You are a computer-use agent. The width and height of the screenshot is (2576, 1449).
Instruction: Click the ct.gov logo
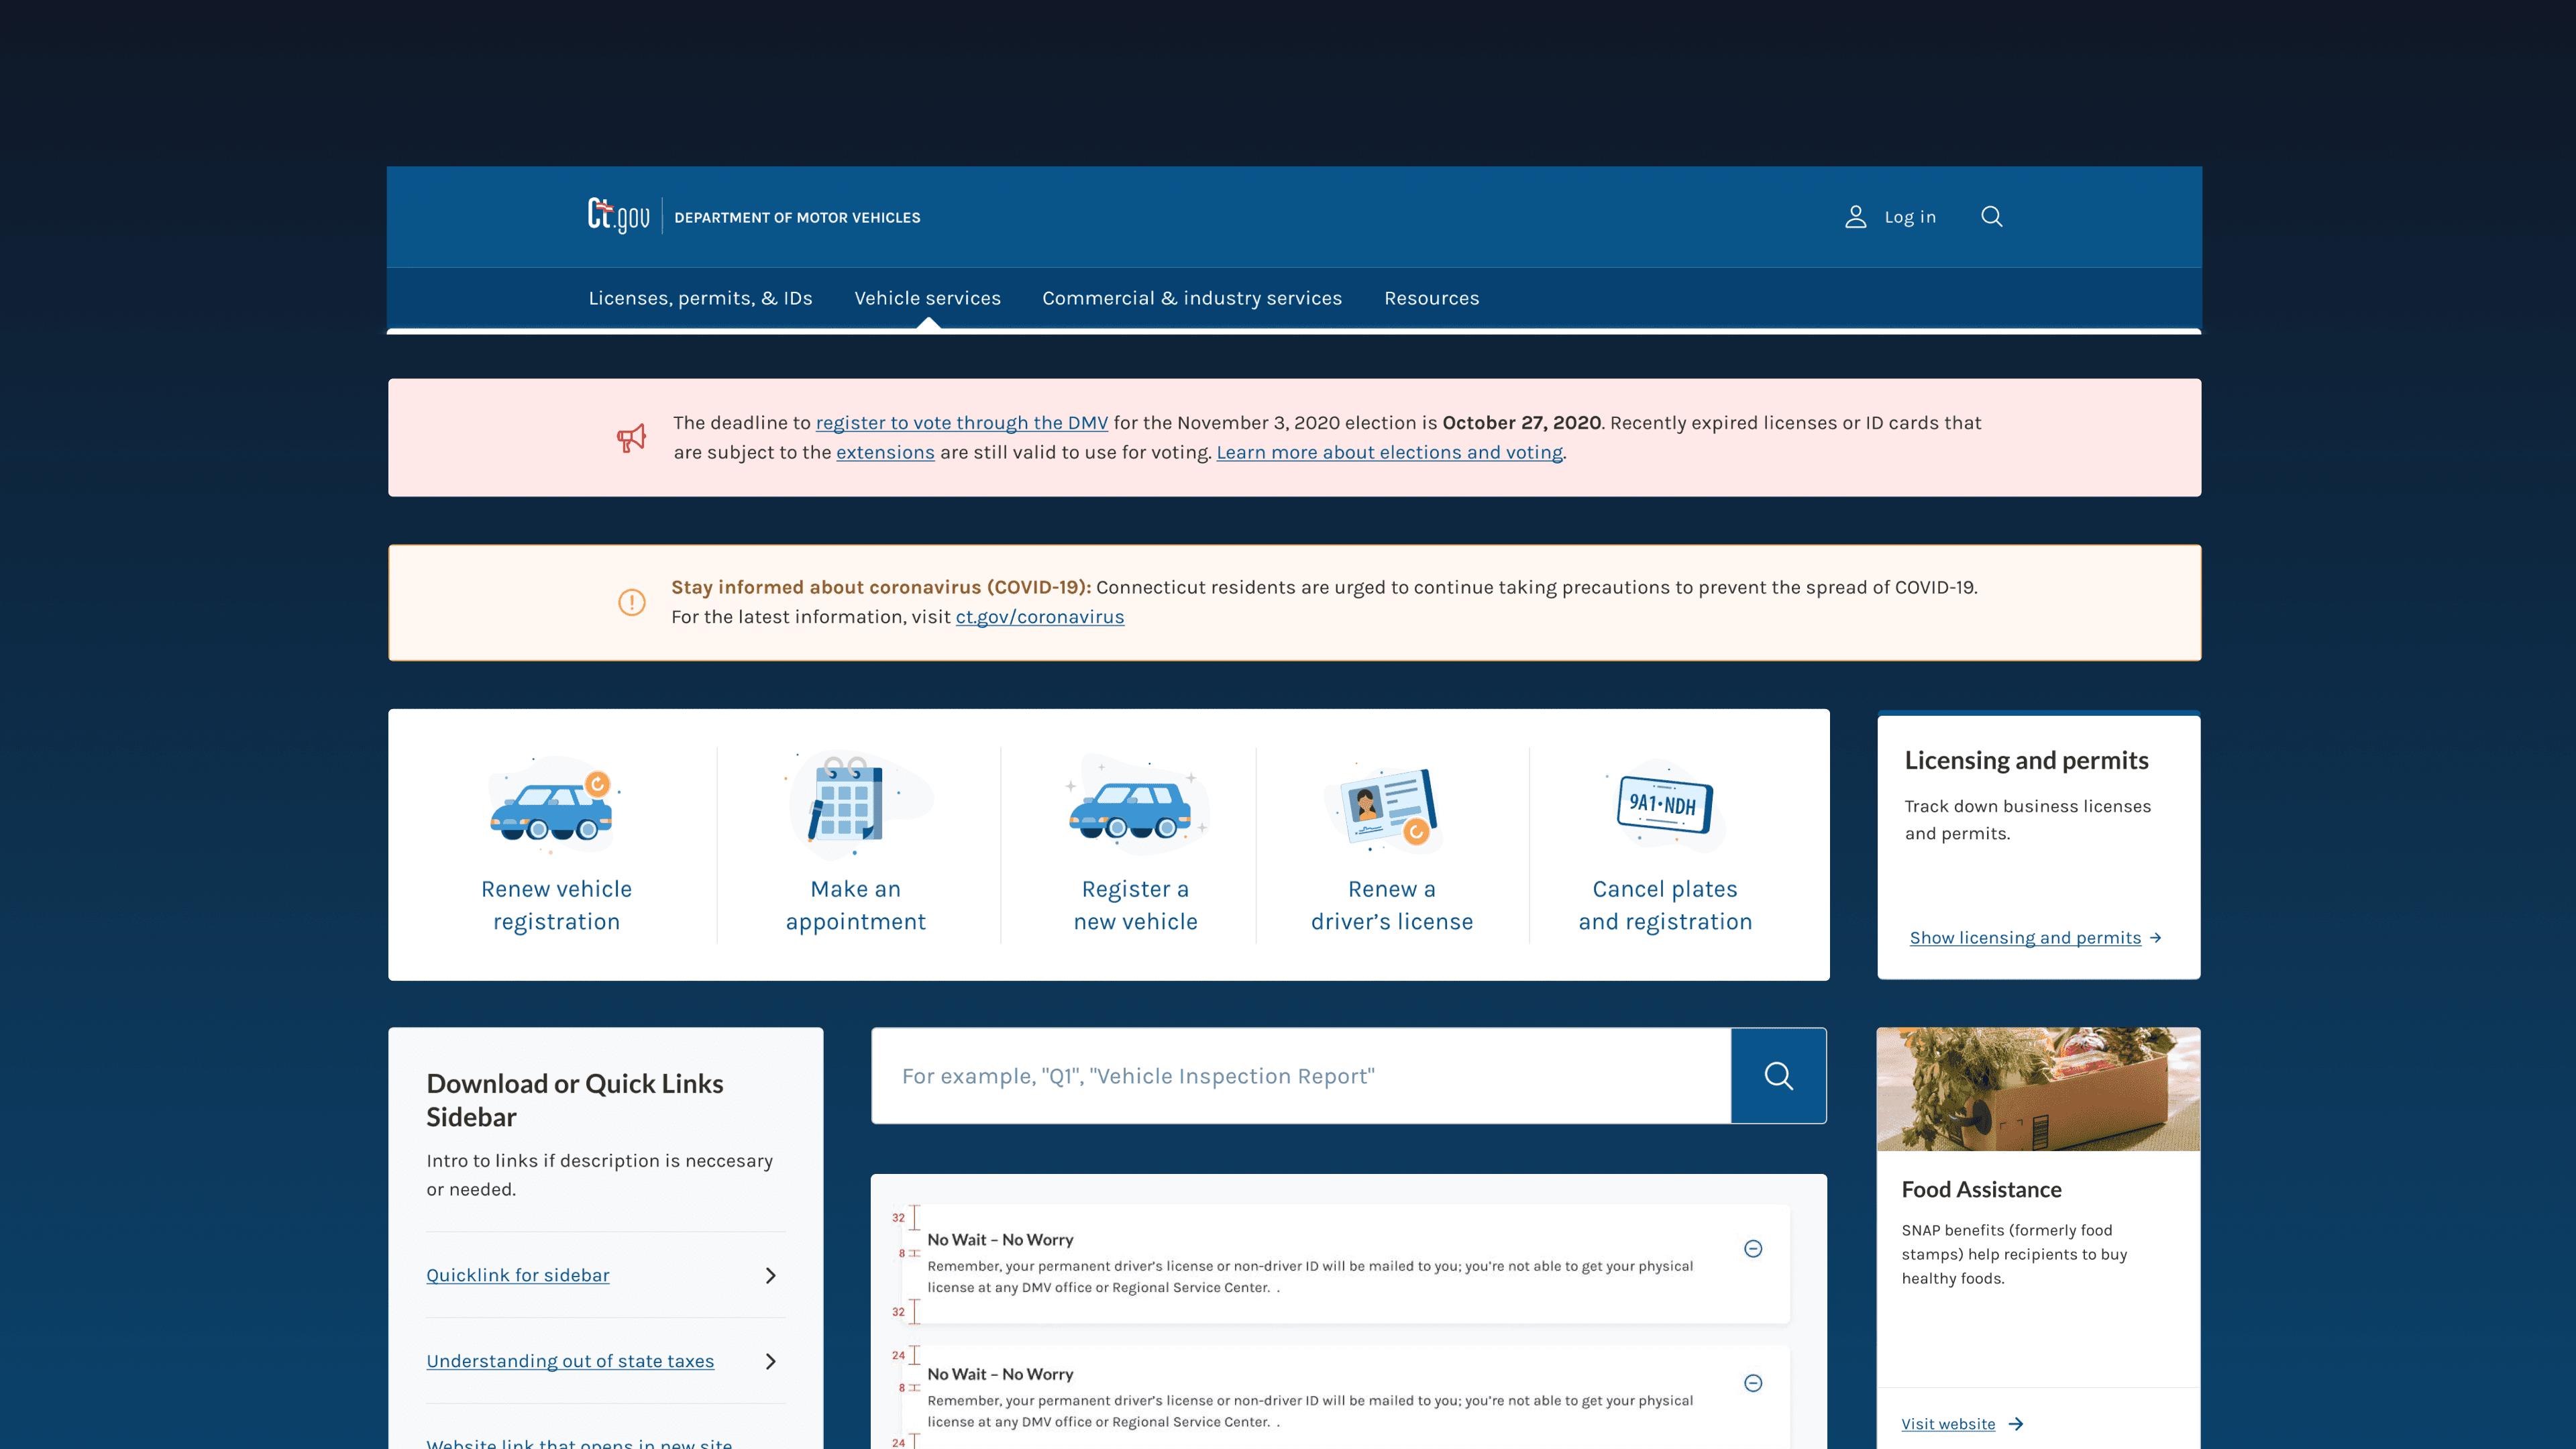click(618, 216)
